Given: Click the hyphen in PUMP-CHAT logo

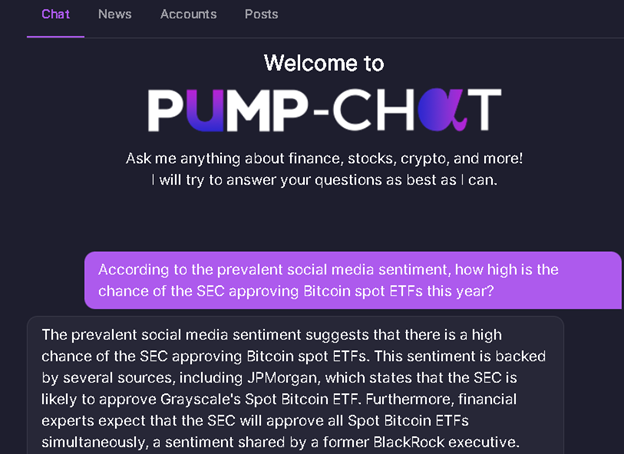Looking at the screenshot, I should point(321,111).
